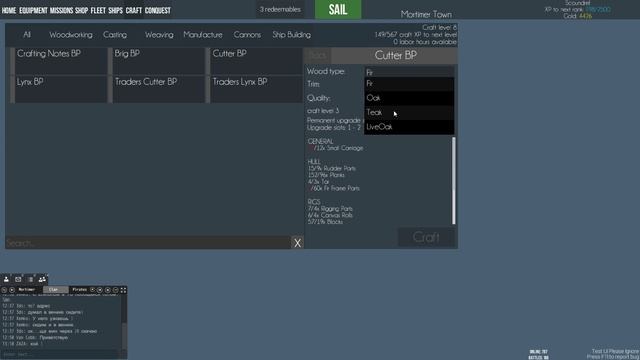Filter by Weaving category
The width and height of the screenshot is (640, 360).
[x=159, y=35]
